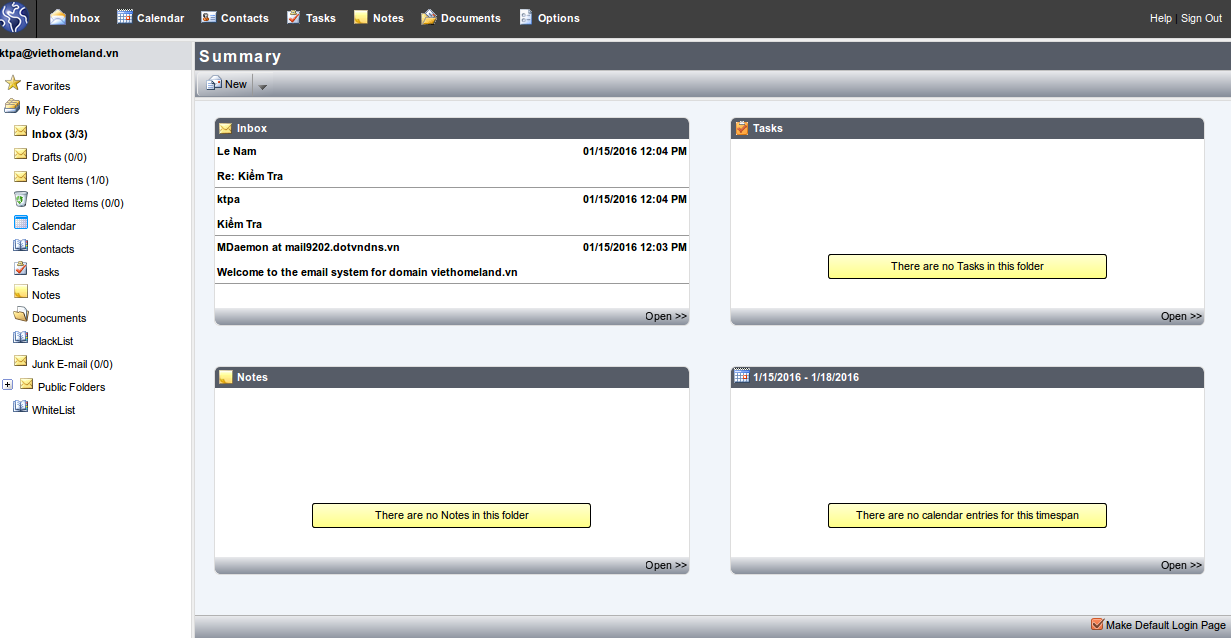Click the My Folders label
1231x638 pixels.
point(53,111)
